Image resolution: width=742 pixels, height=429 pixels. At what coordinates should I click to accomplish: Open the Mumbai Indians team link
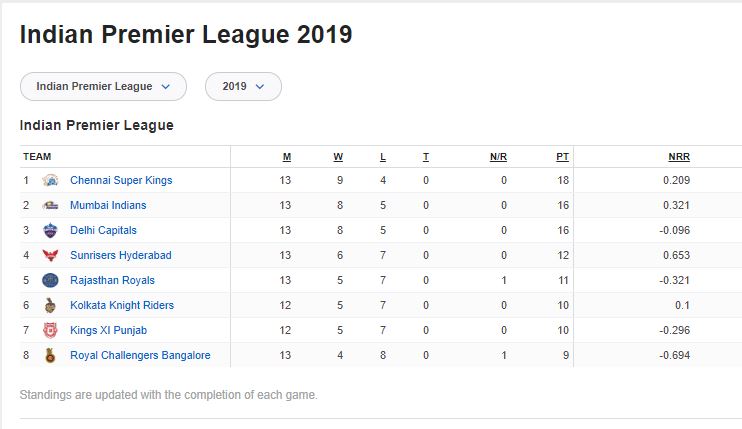tap(108, 206)
